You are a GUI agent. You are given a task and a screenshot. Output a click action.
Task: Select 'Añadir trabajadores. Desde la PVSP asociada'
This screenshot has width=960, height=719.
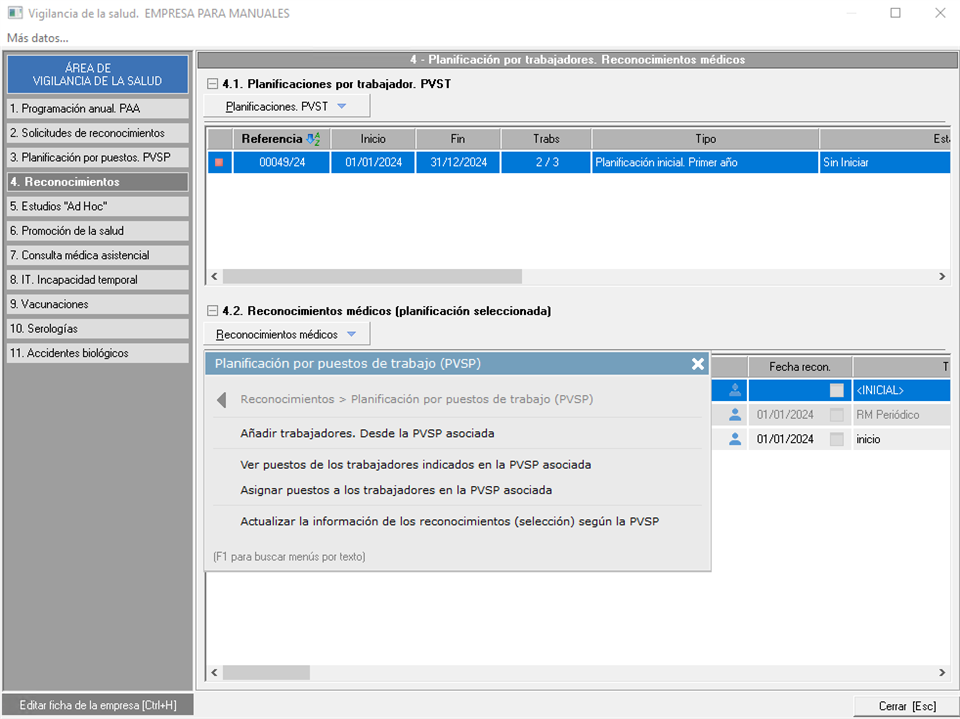point(367,434)
